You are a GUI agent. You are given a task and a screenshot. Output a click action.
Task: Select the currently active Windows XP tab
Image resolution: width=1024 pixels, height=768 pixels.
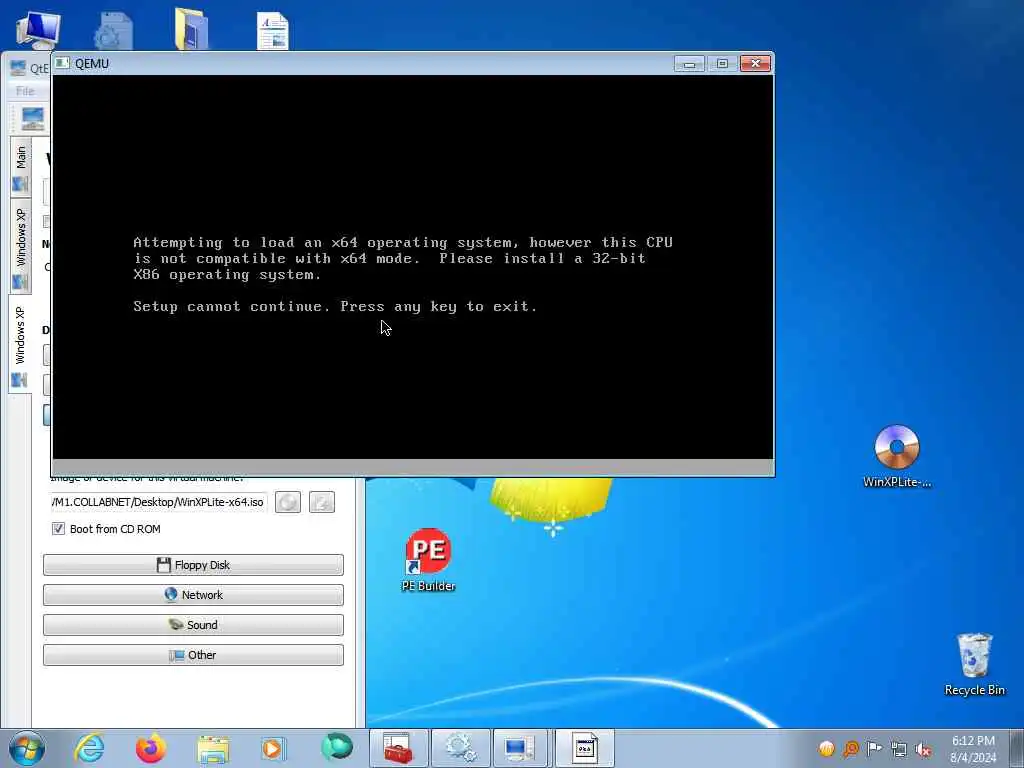(20, 343)
